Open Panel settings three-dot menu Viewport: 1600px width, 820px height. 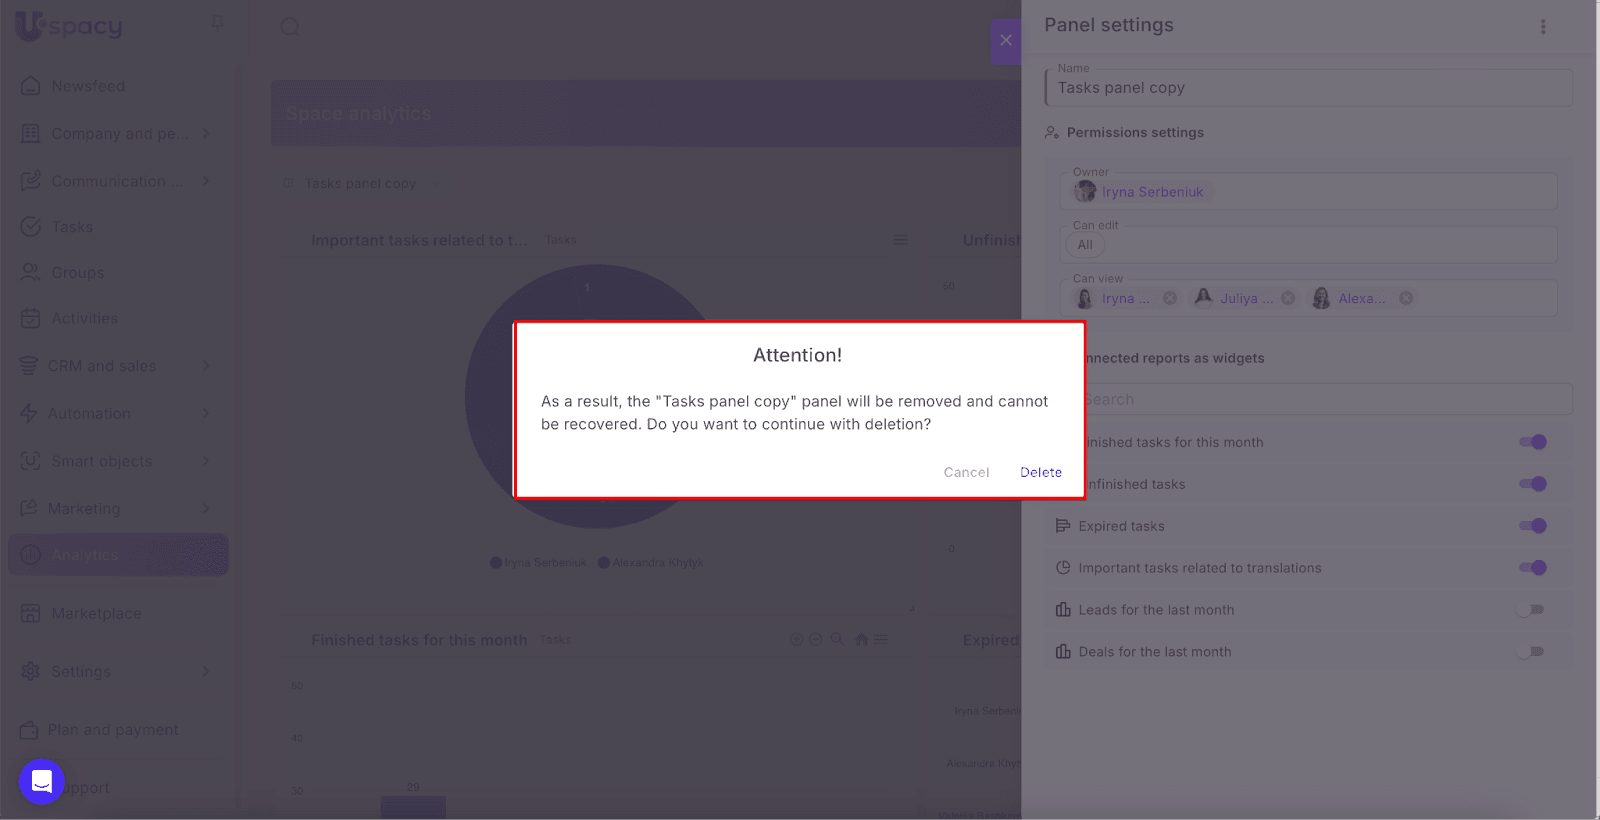[1543, 27]
